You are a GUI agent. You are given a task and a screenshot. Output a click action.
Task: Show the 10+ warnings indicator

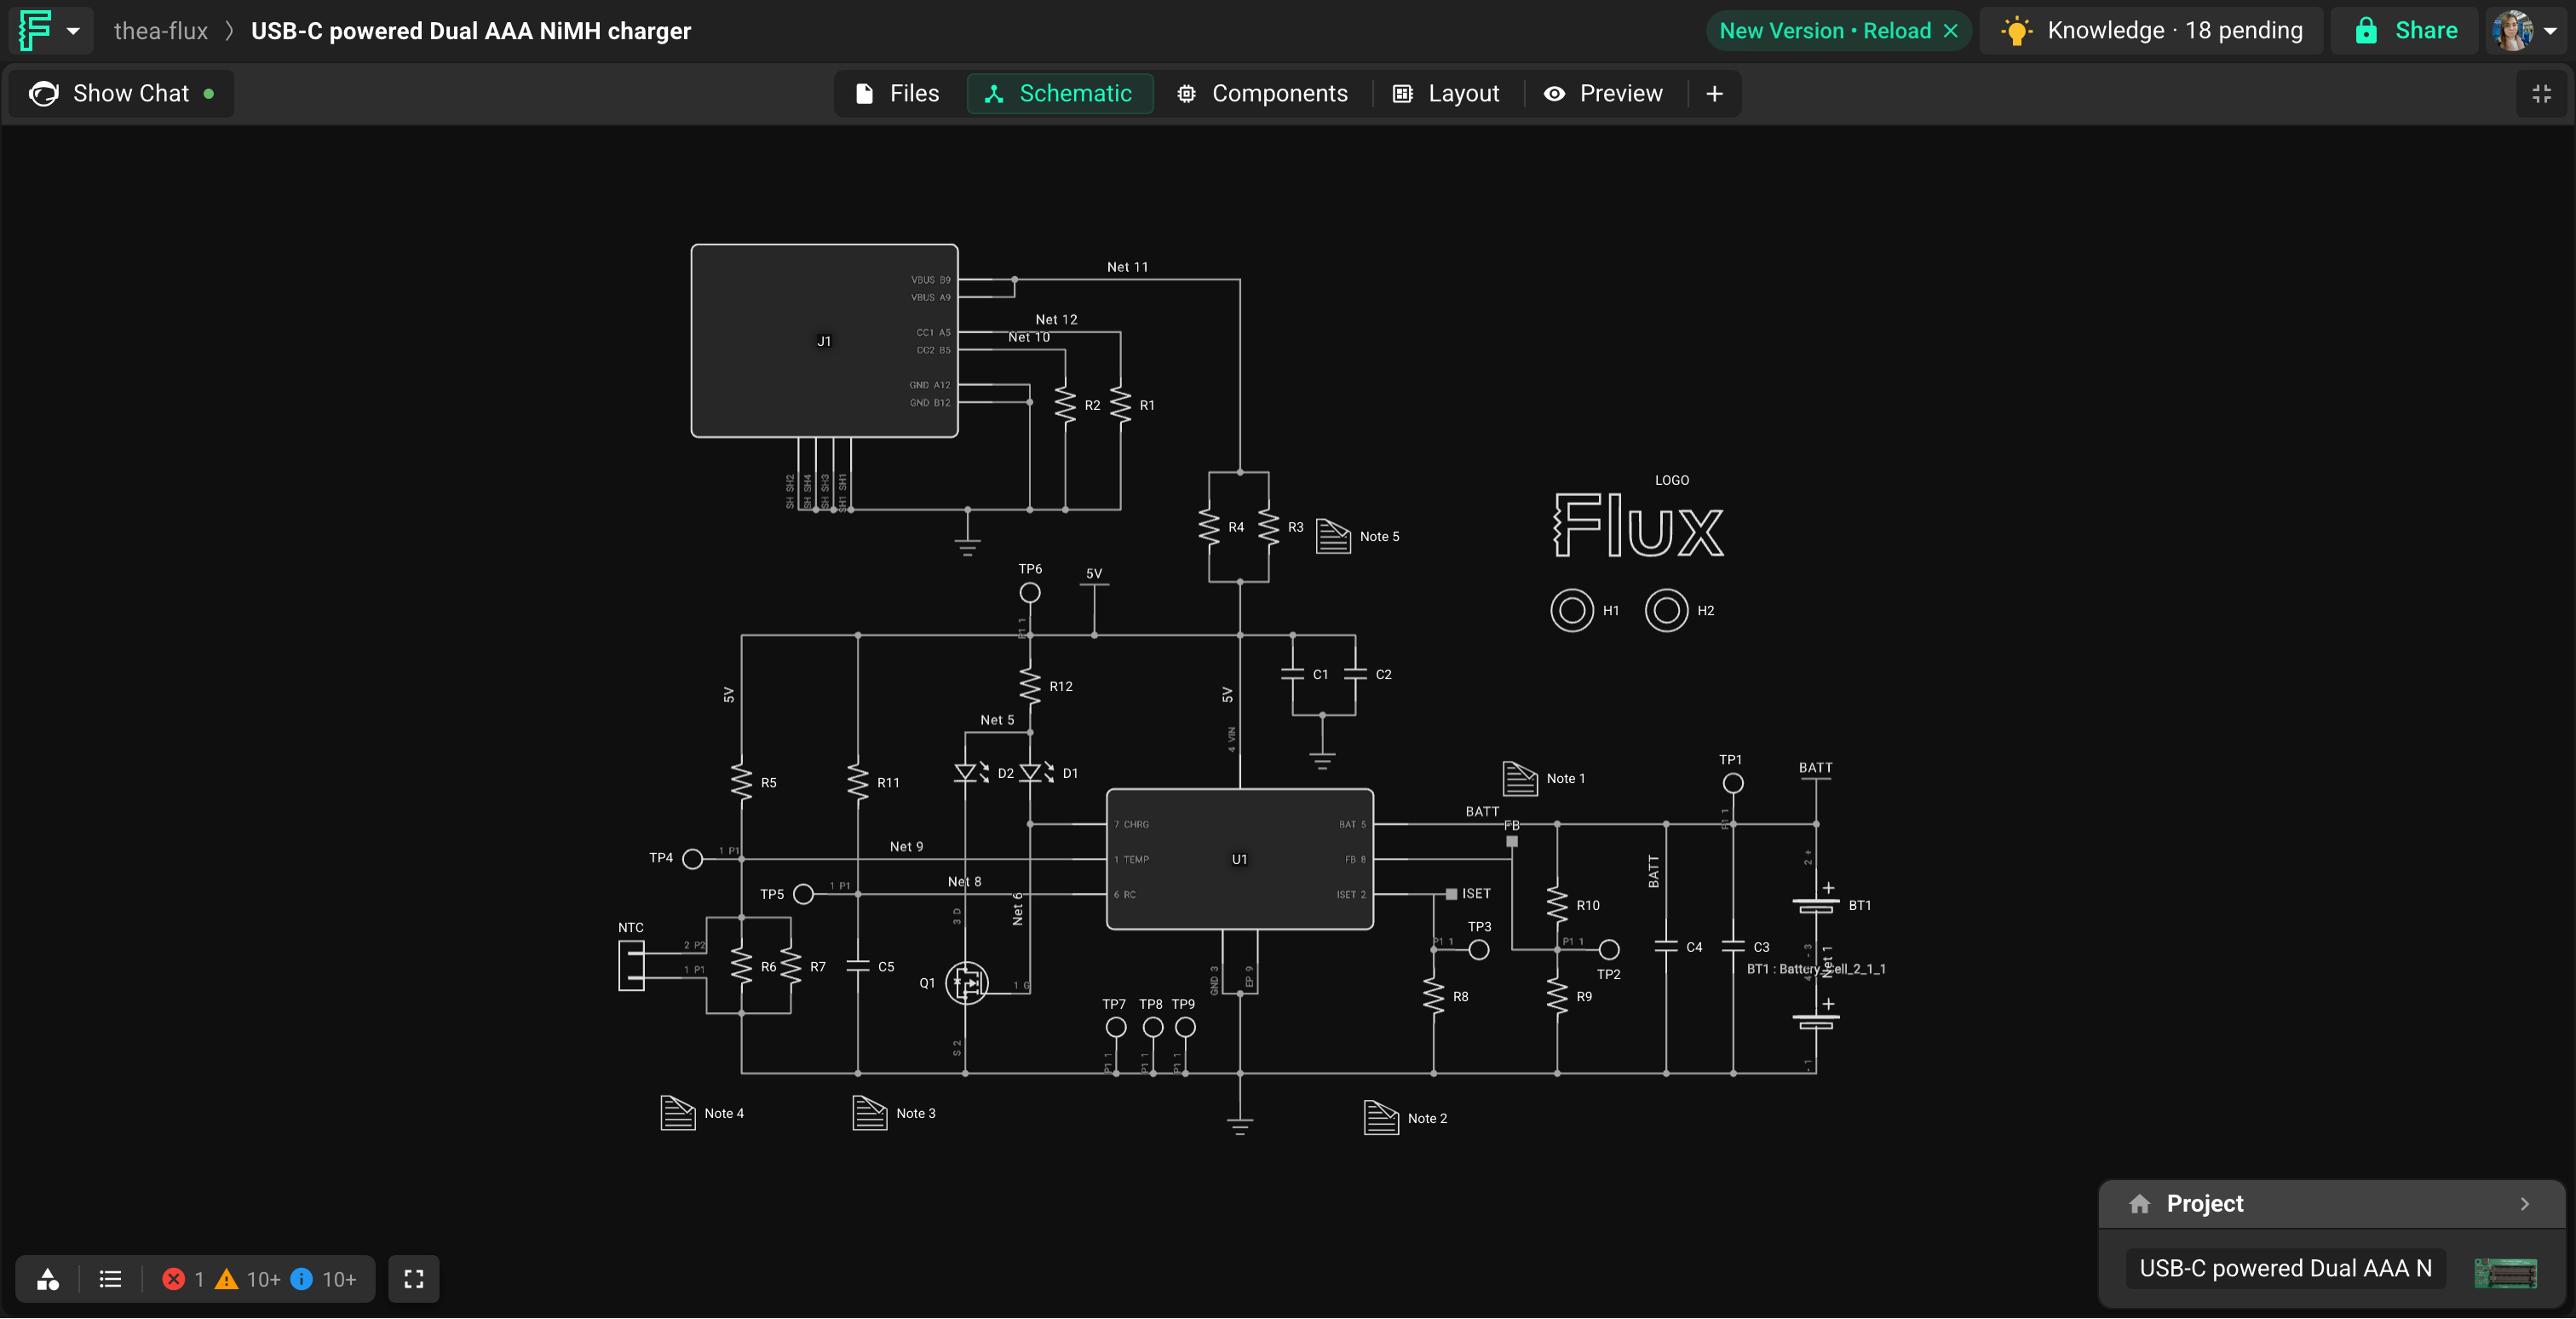(x=248, y=1279)
